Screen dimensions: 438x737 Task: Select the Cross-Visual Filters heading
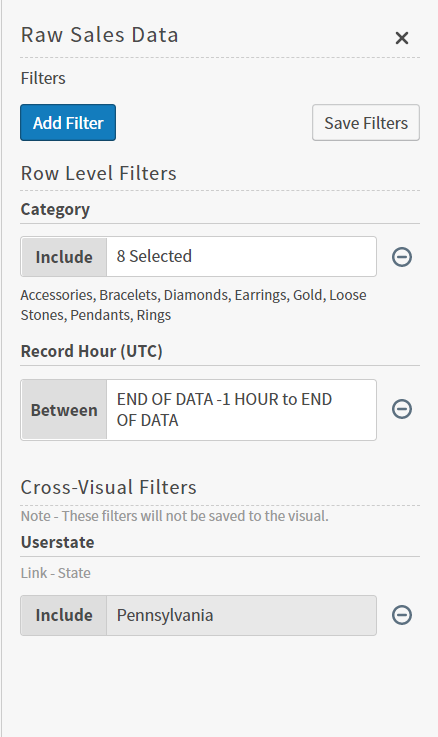click(x=109, y=487)
